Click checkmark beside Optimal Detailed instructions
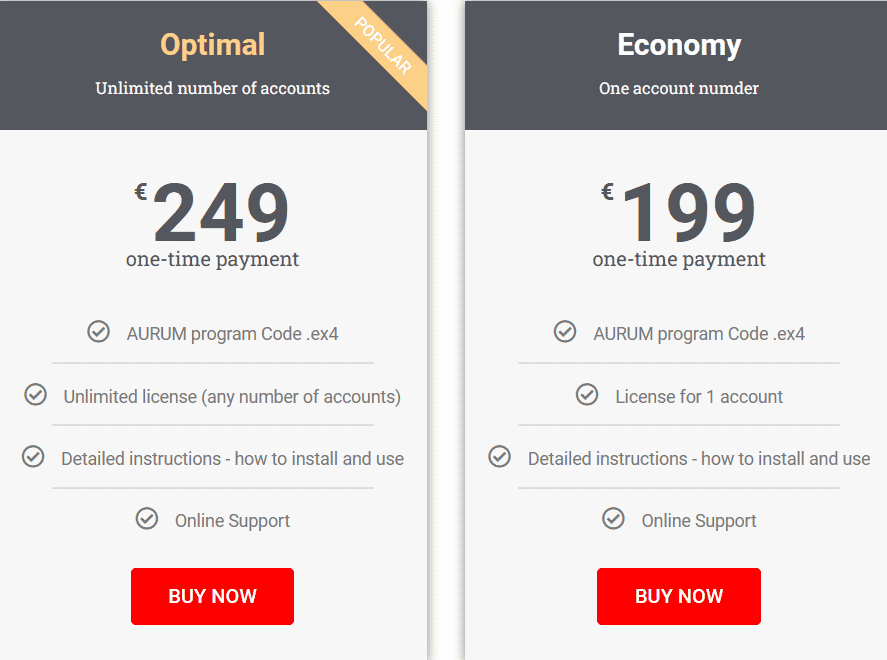Image resolution: width=887 pixels, height=660 pixels. tap(33, 456)
